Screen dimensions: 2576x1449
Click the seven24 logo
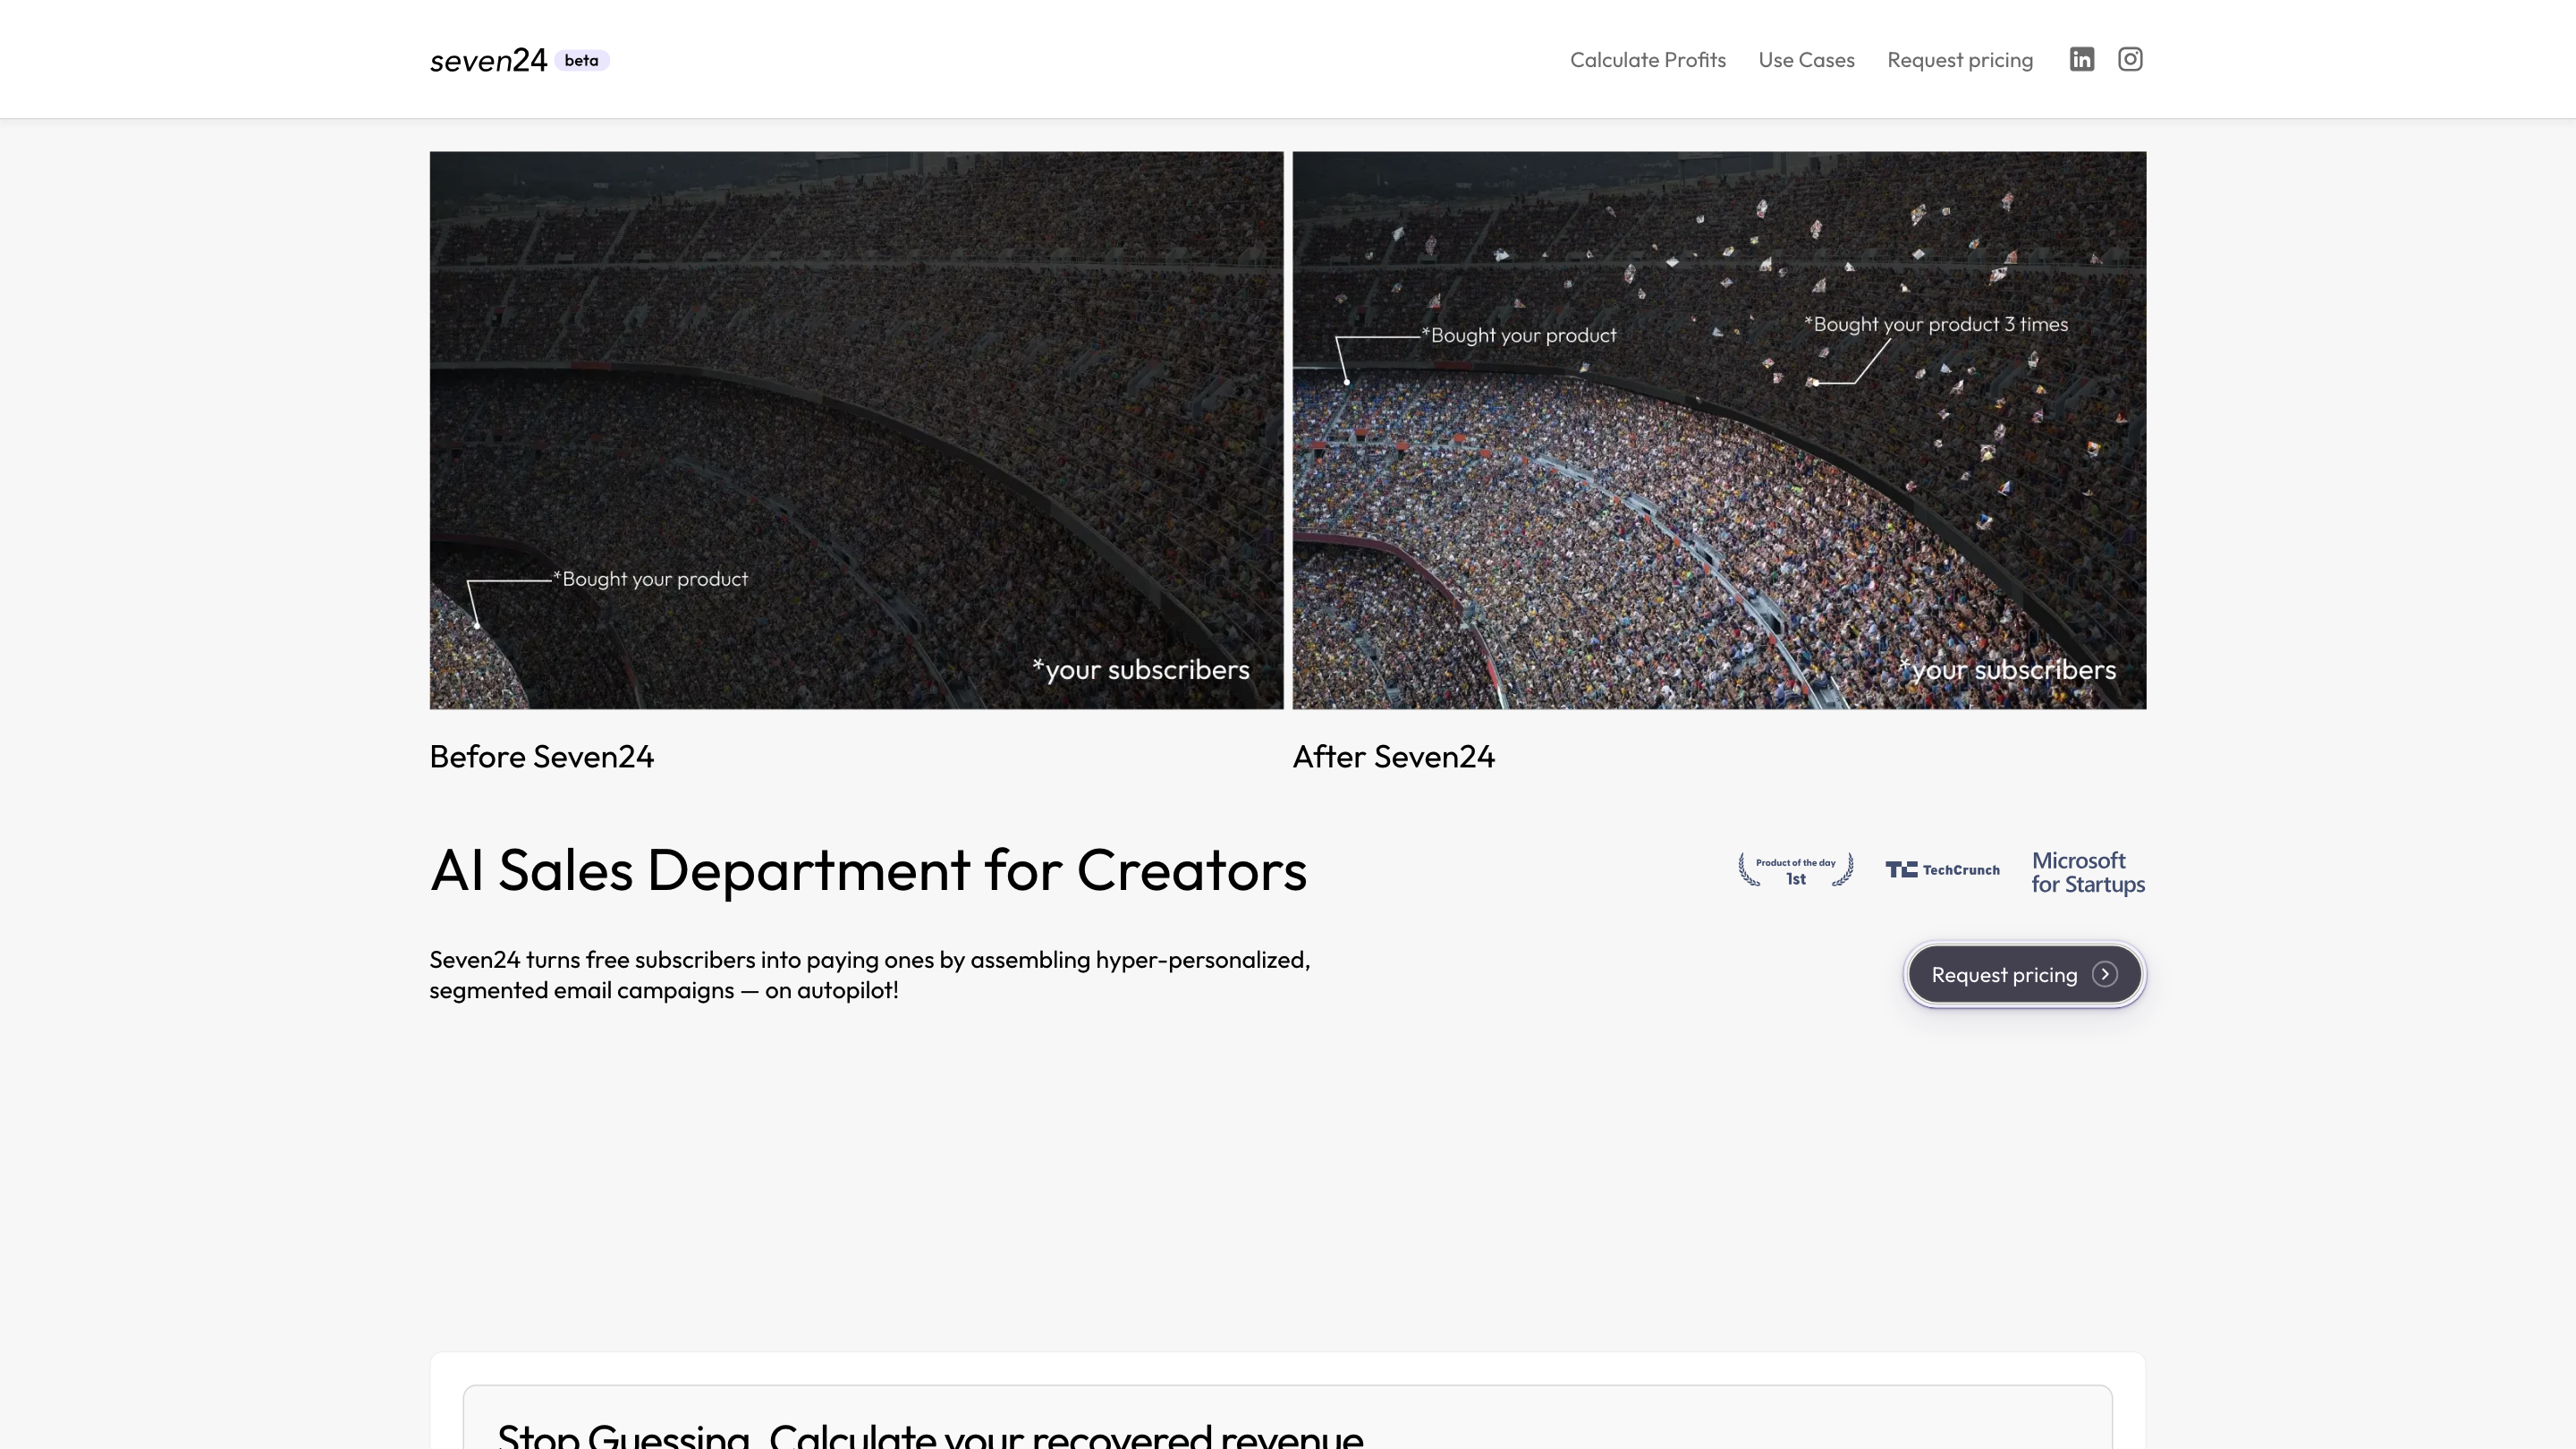488,61
